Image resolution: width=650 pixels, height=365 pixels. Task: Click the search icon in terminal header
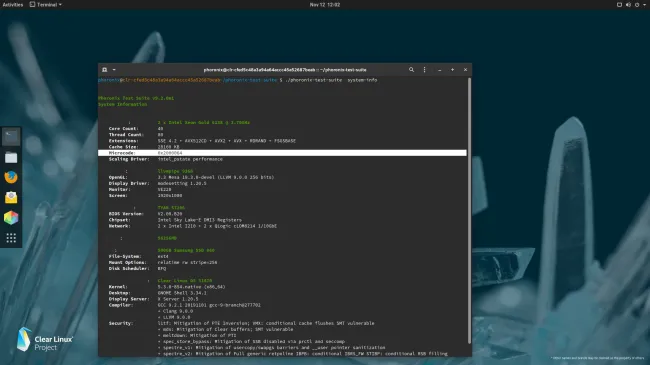pos(411,70)
